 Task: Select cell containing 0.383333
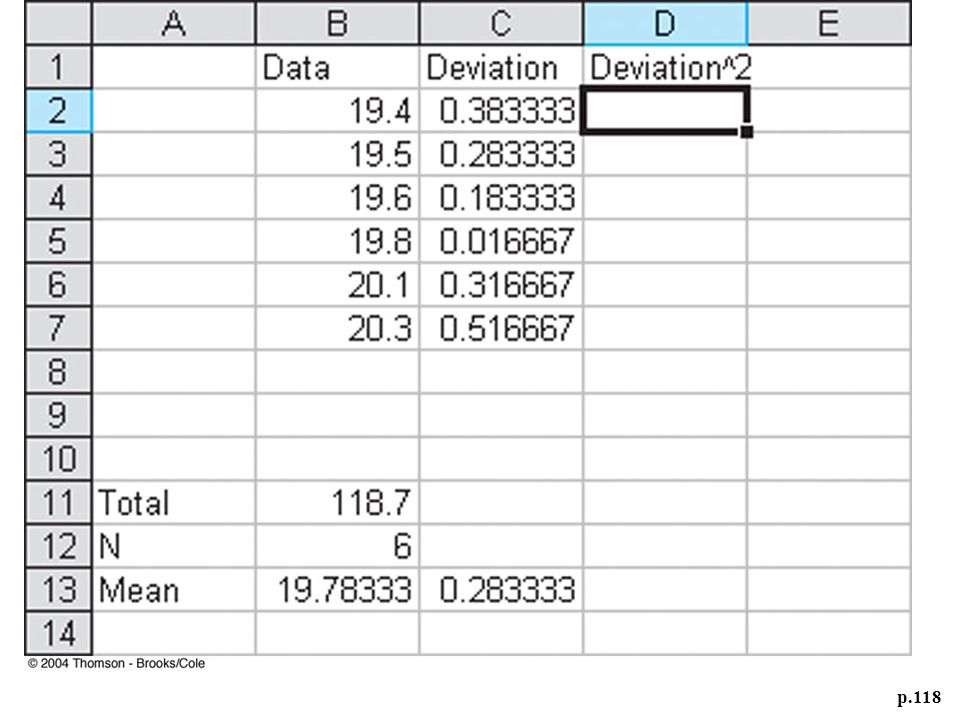(501, 111)
